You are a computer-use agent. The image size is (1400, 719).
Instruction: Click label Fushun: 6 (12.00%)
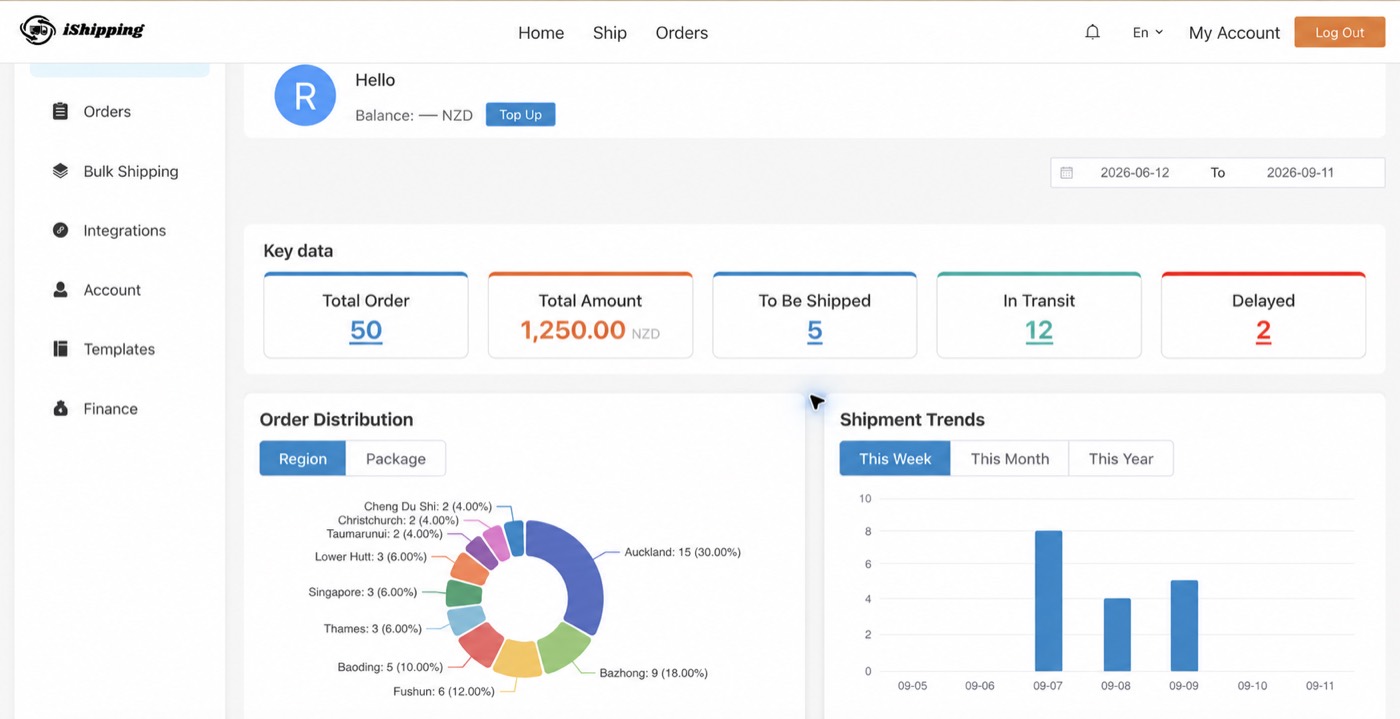point(443,691)
